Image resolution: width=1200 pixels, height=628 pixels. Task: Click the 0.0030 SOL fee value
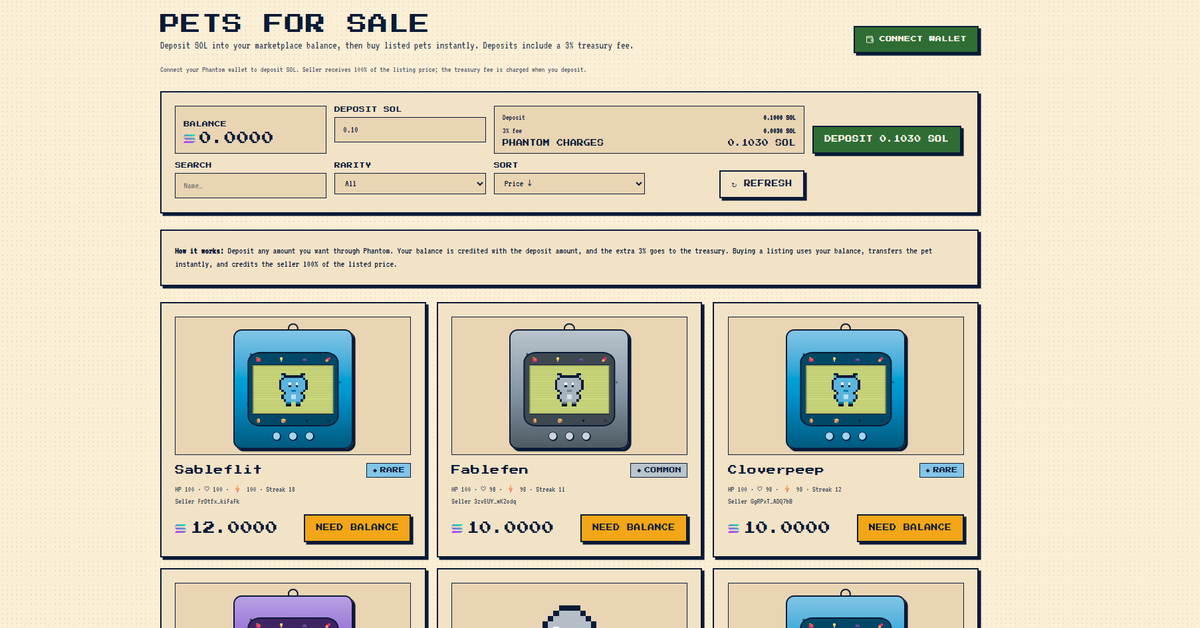[779, 131]
